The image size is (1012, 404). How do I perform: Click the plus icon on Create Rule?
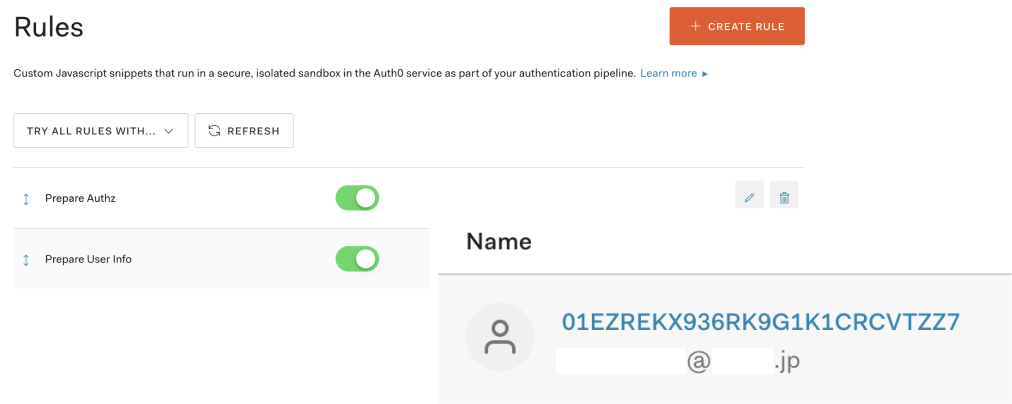click(695, 26)
